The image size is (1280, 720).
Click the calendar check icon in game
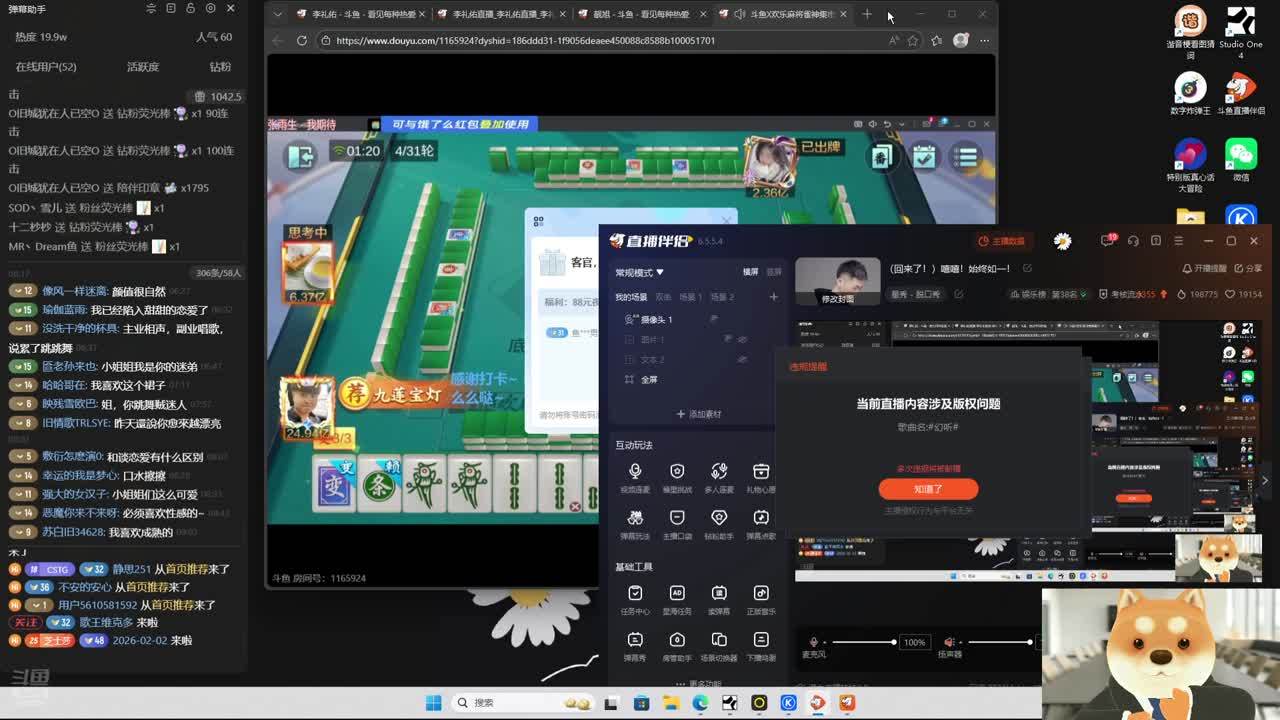925,157
